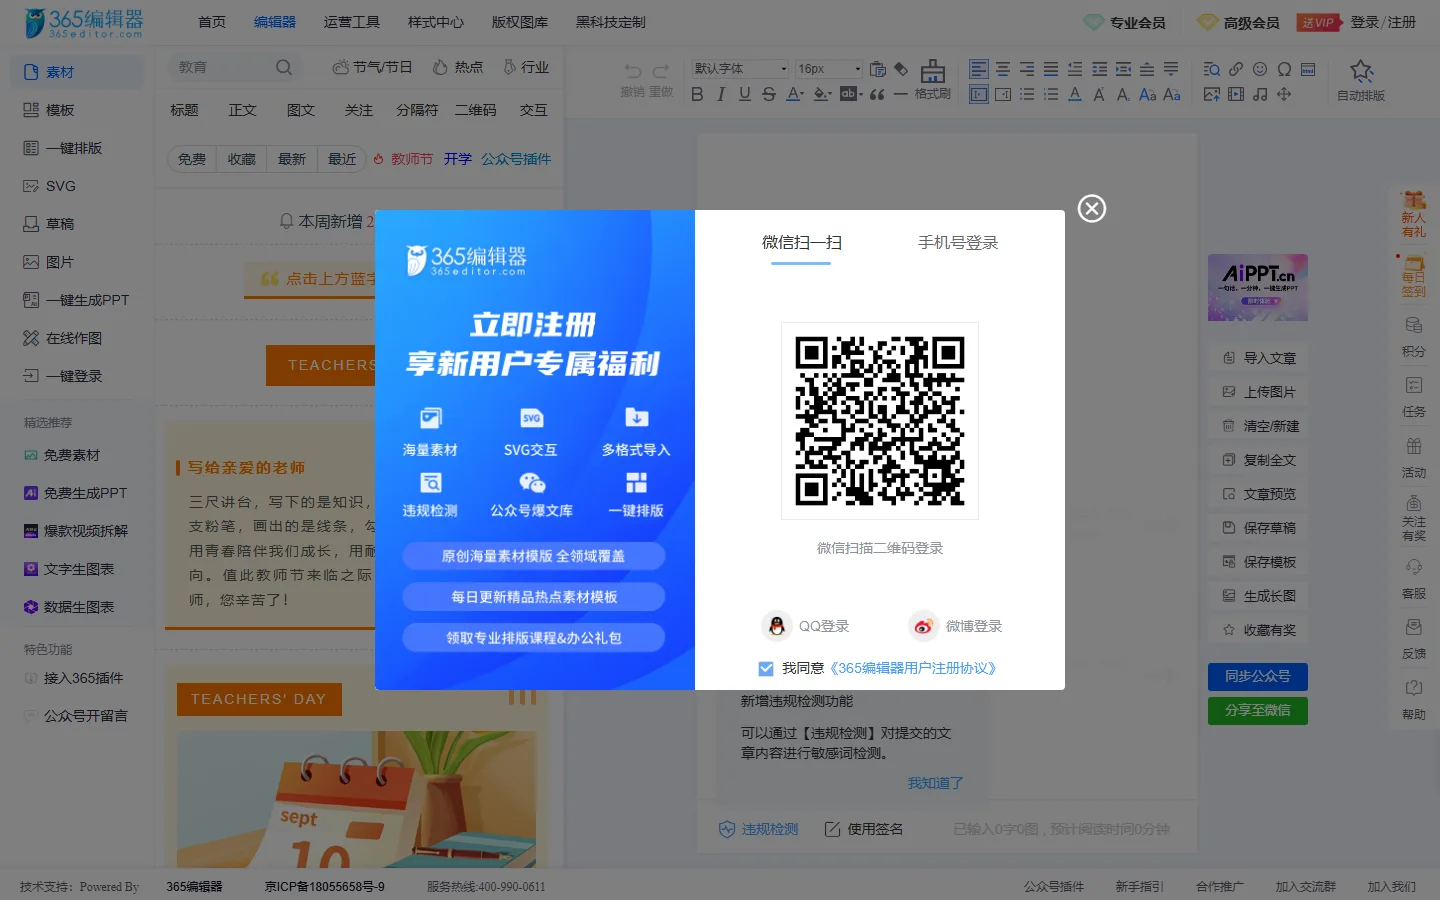Image resolution: width=1440 pixels, height=900 pixels.
Task: Click the special character omega icon
Action: (x=1284, y=69)
